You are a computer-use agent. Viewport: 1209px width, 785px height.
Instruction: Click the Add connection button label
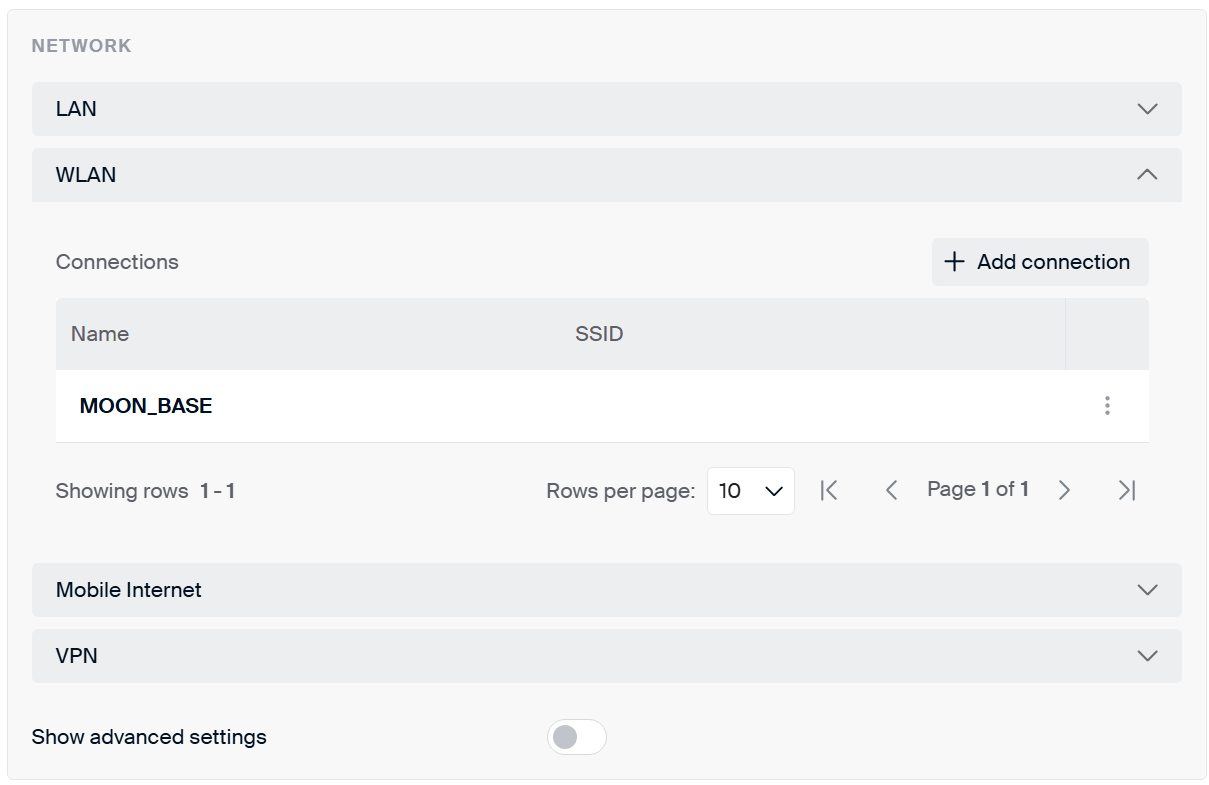click(x=1053, y=262)
